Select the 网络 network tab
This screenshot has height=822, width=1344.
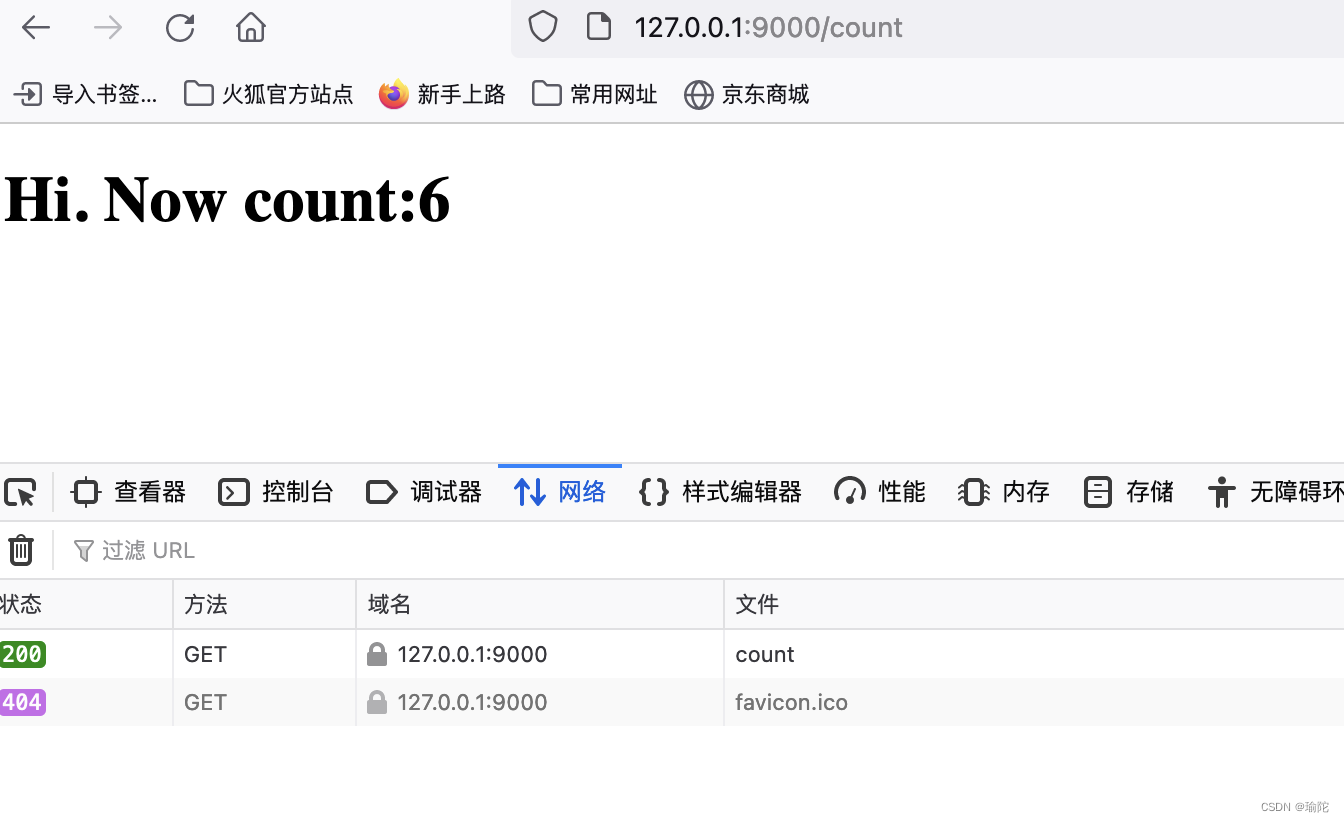pos(560,492)
